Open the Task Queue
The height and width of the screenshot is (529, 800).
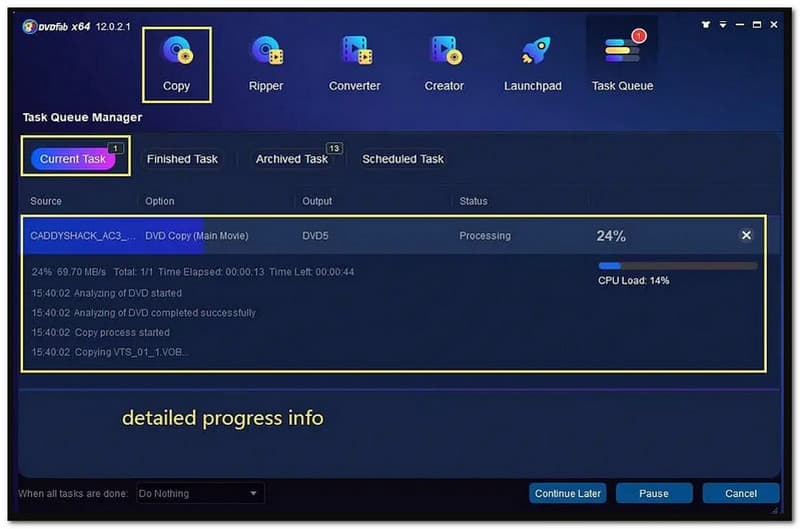[x=622, y=63]
